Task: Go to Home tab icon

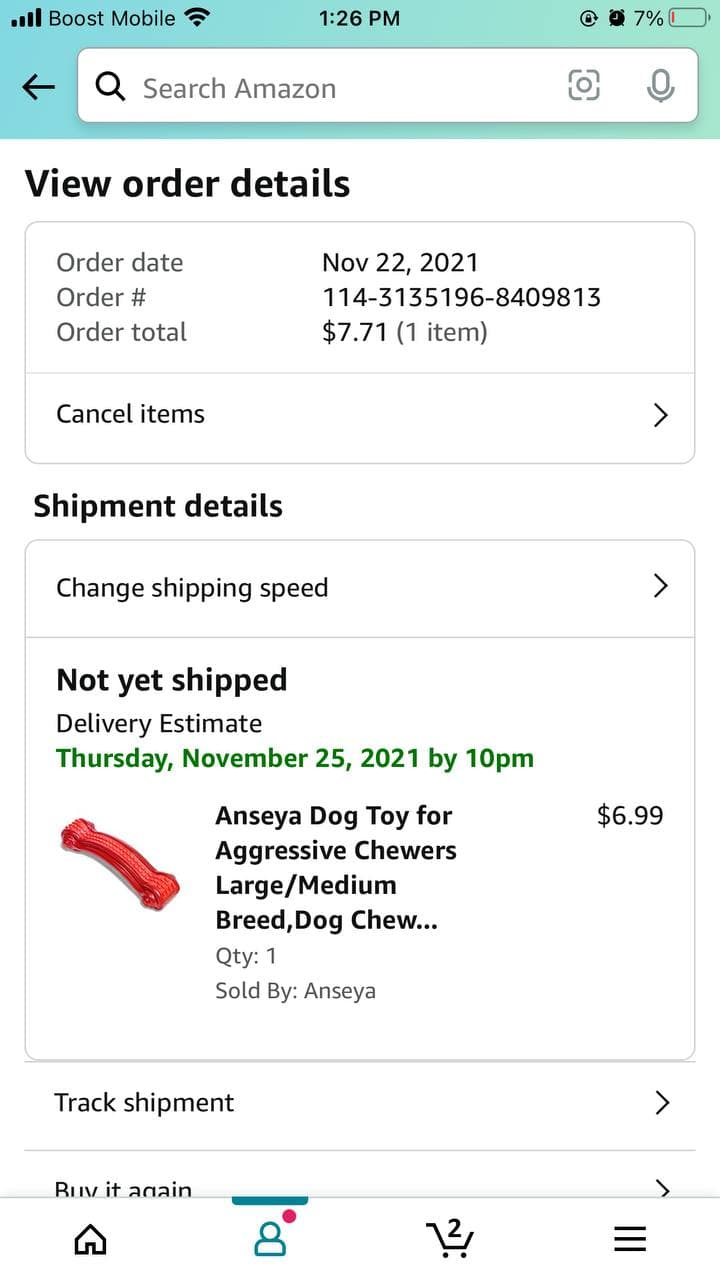Action: click(90, 1239)
